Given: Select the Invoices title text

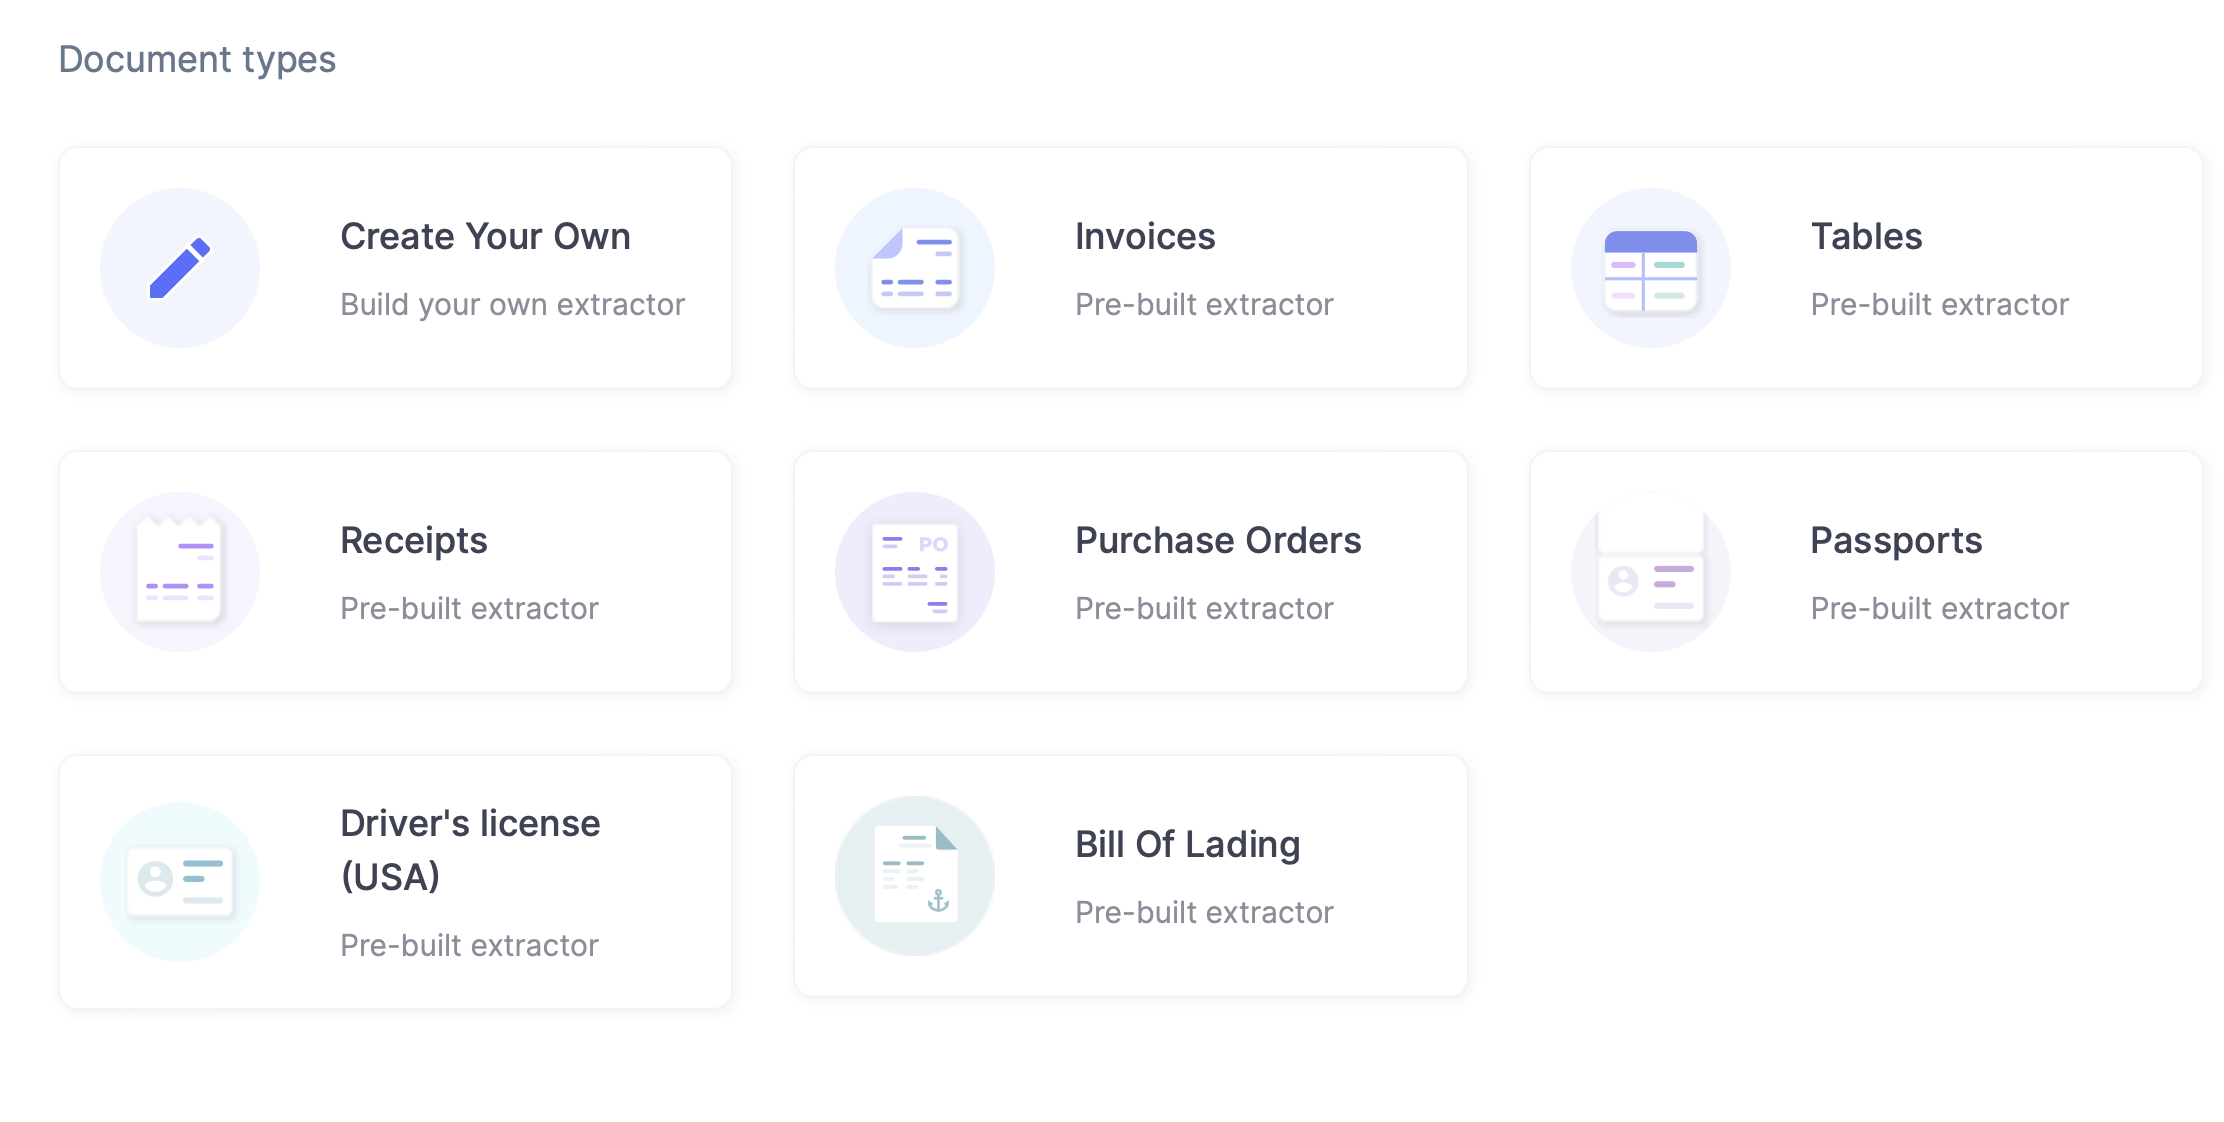Looking at the screenshot, I should coord(1145,237).
